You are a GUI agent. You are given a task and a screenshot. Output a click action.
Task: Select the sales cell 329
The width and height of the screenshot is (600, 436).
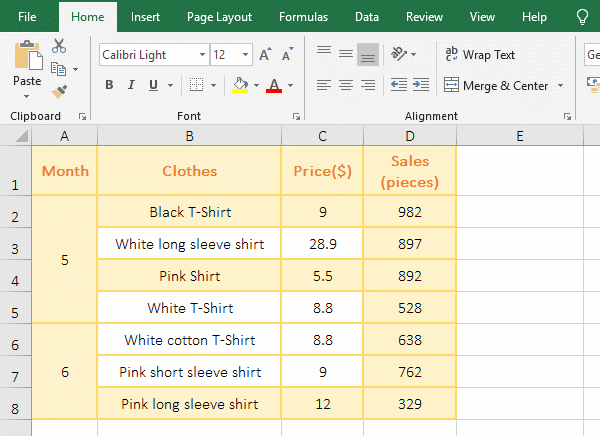[410, 404]
